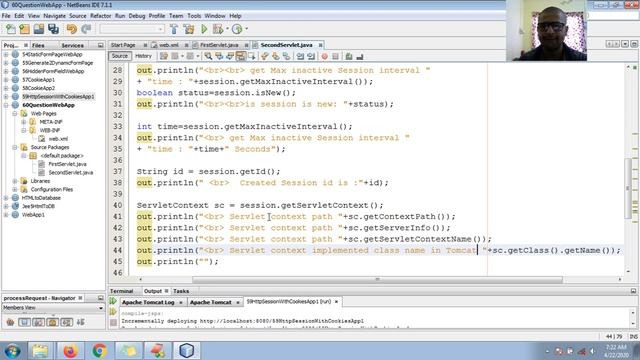Click the Redo arrow icon
Image resolution: width=640 pixels, height=360 pixels.
click(86, 29)
